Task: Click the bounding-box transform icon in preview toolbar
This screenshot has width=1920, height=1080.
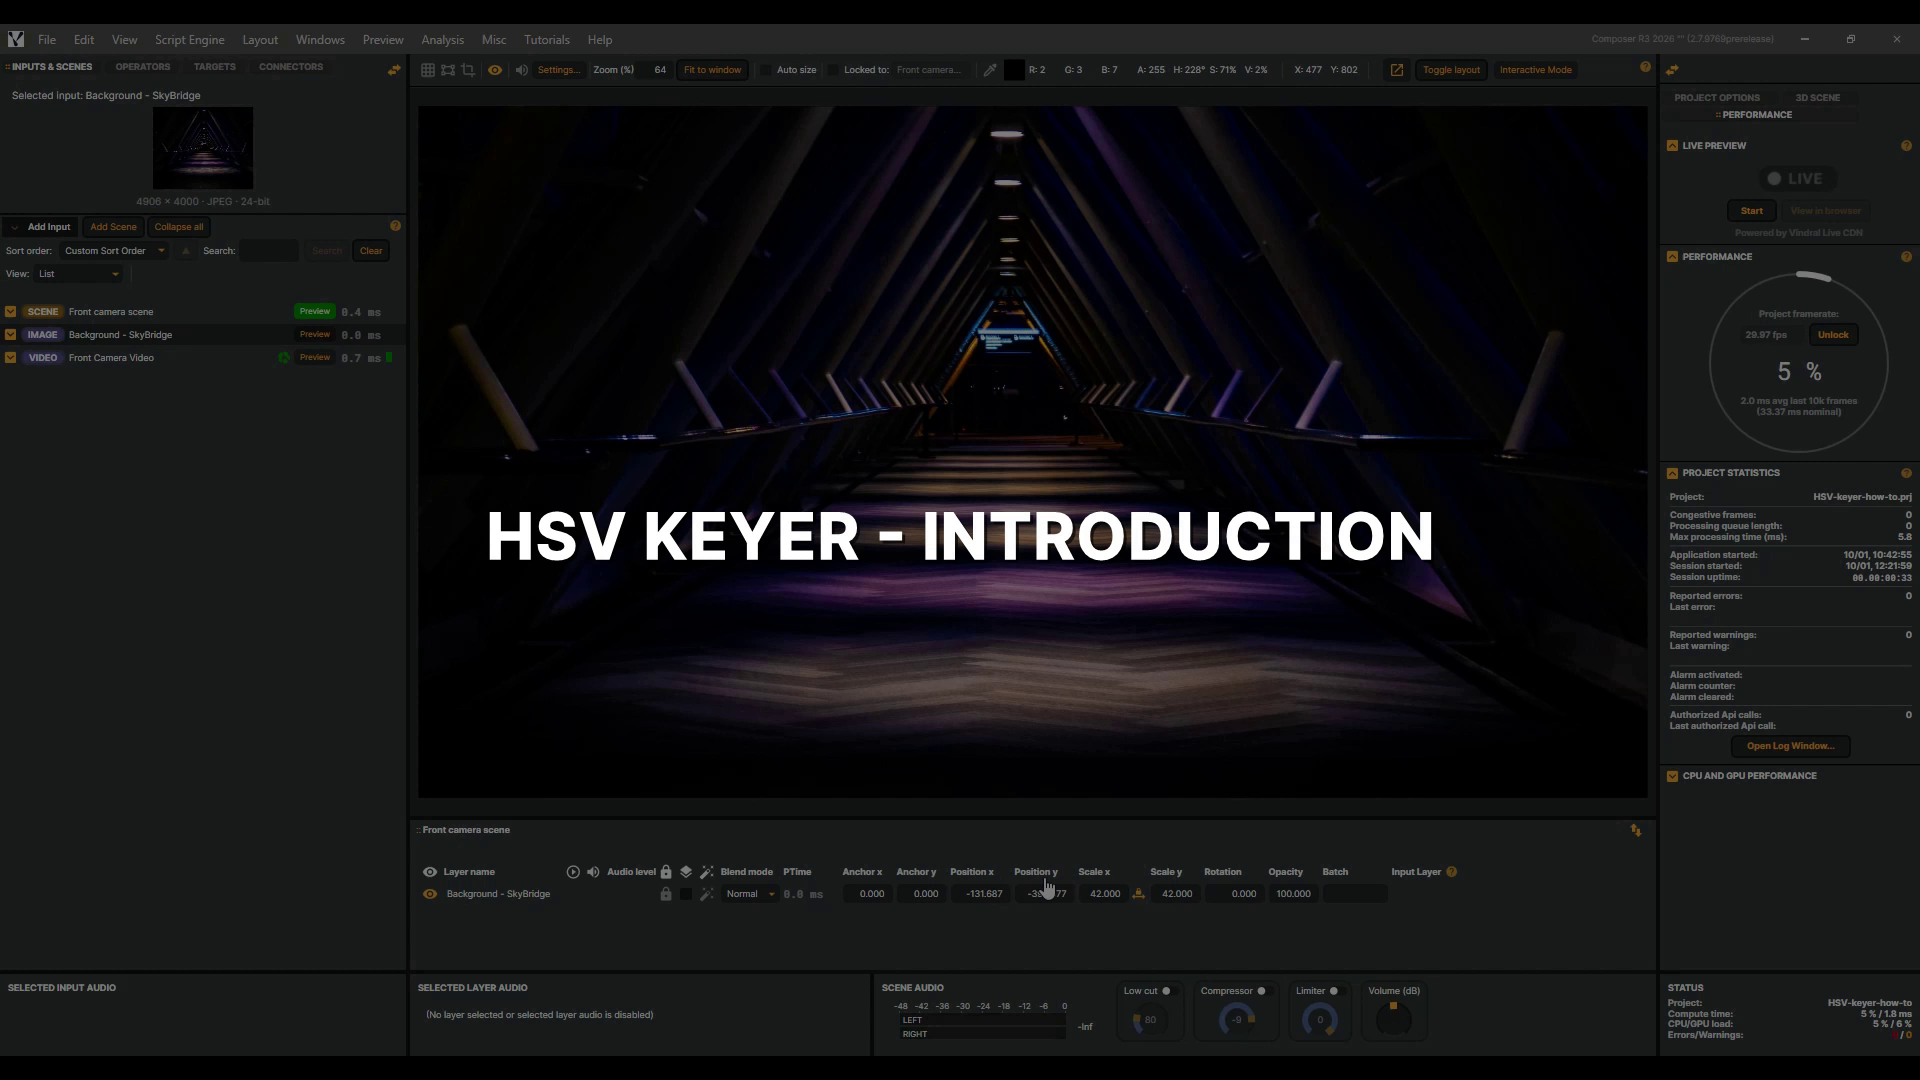Action: [x=448, y=70]
